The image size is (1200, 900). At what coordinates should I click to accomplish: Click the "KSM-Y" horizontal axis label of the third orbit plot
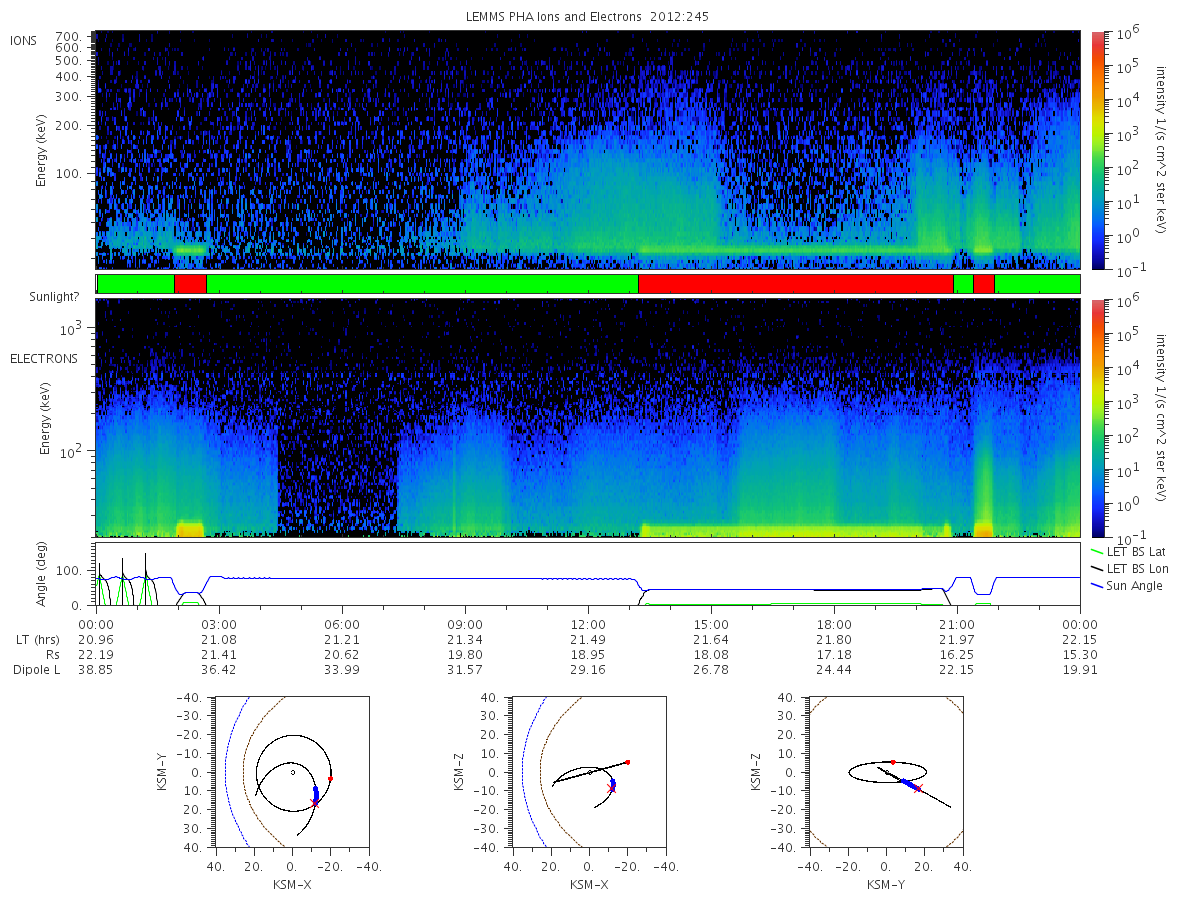pos(885,883)
